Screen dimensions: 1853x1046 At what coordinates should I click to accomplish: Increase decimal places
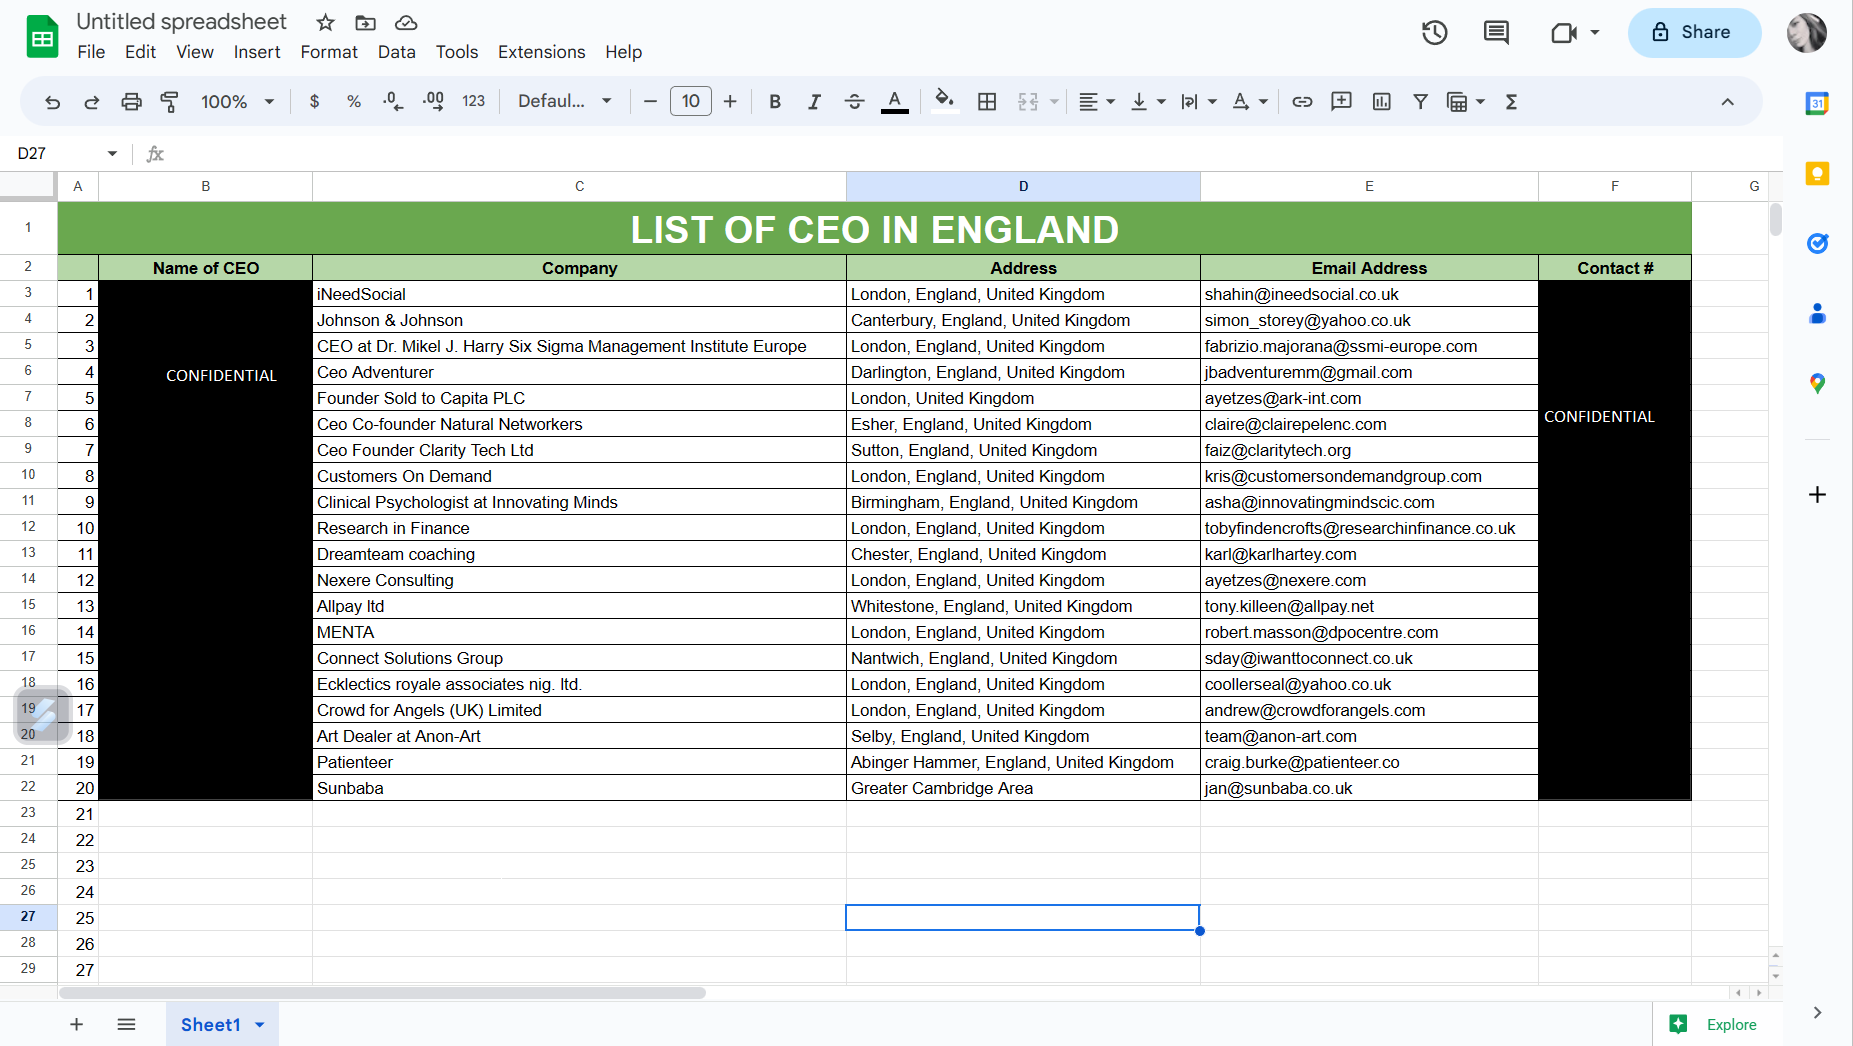pyautogui.click(x=433, y=102)
